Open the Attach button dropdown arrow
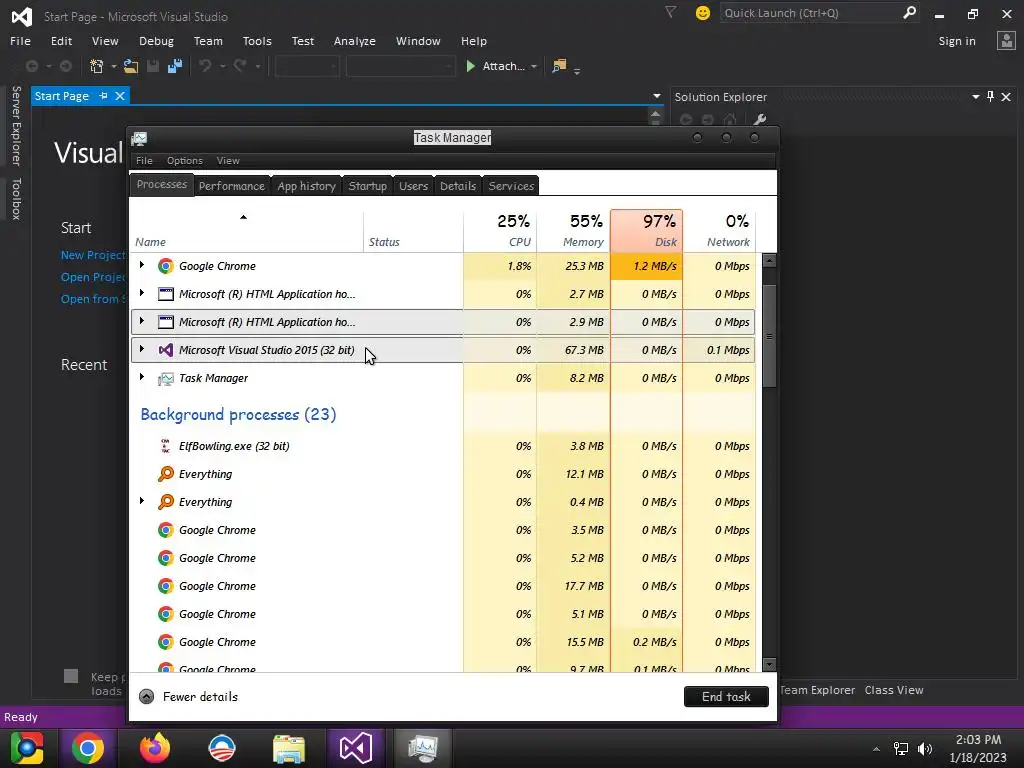The width and height of the screenshot is (1024, 768). coord(534,67)
